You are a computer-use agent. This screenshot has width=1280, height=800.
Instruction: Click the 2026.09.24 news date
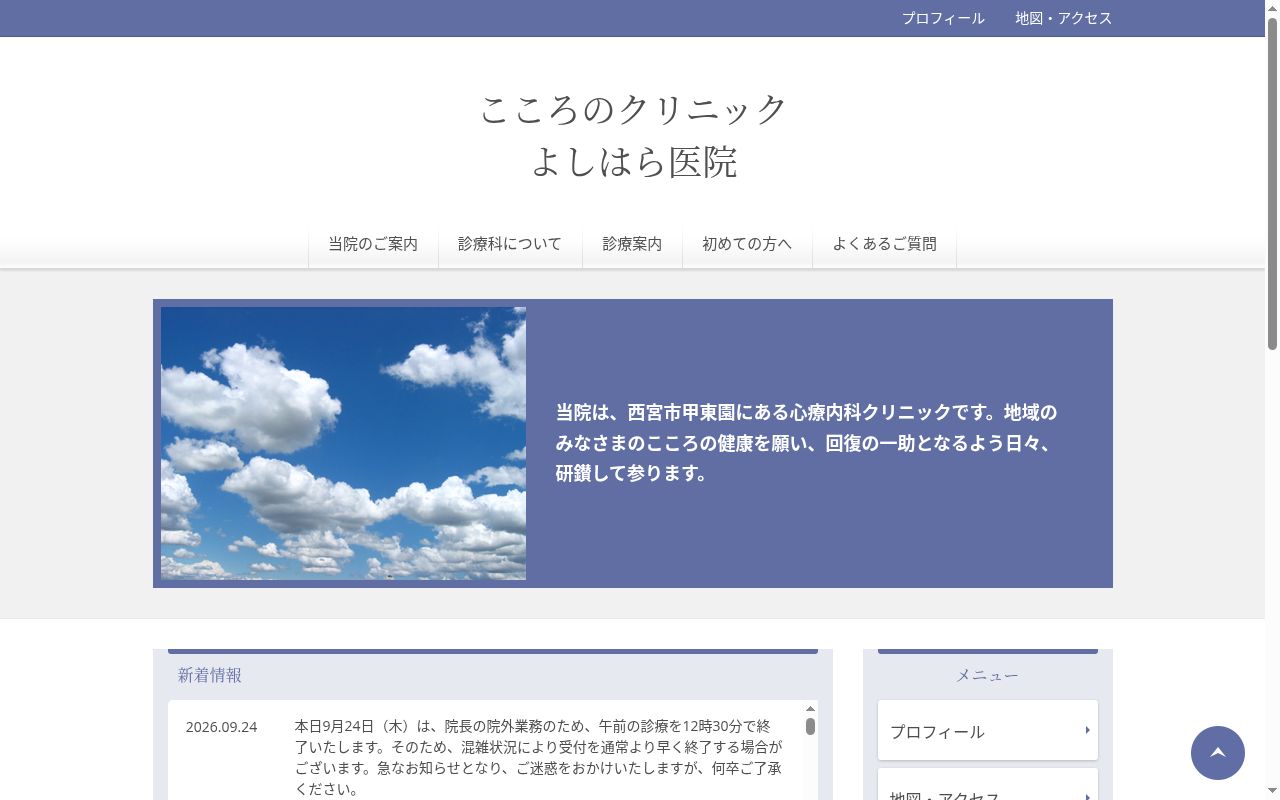pos(221,727)
